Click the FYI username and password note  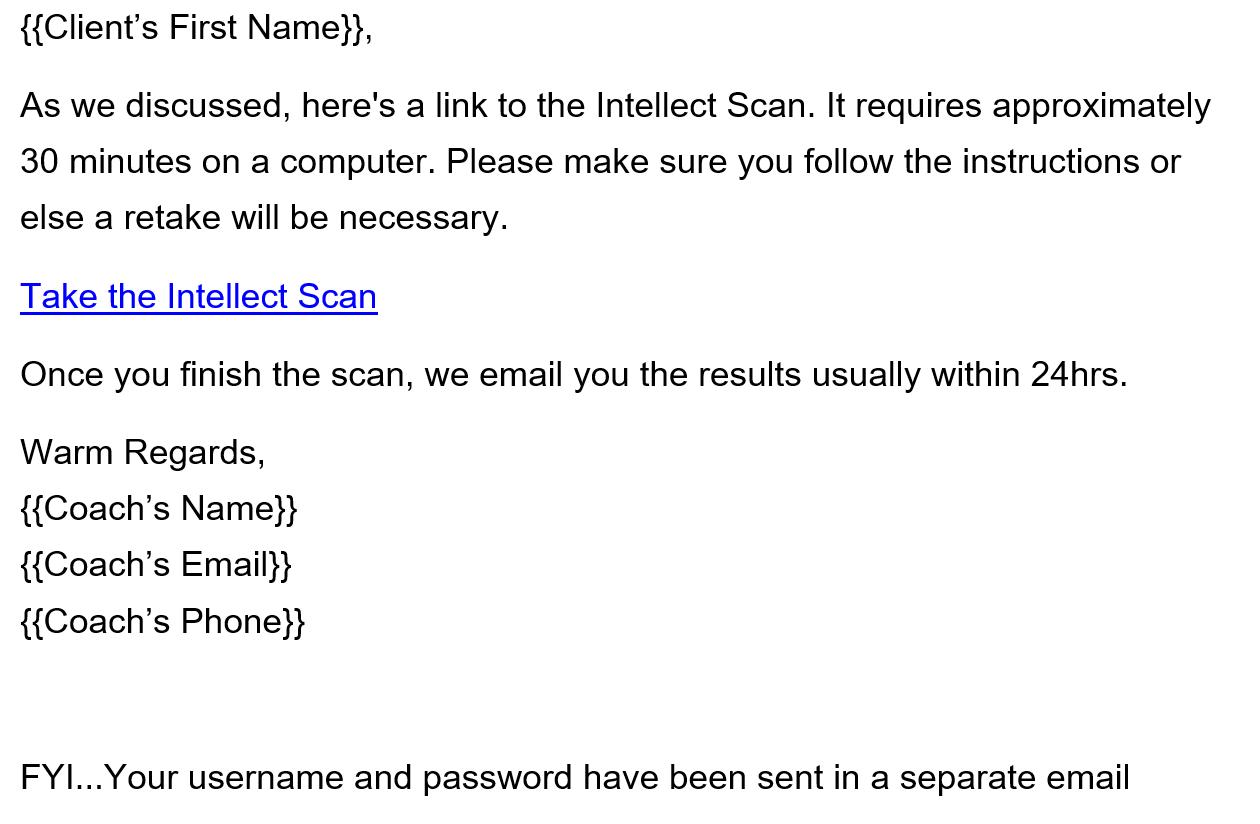(x=575, y=778)
